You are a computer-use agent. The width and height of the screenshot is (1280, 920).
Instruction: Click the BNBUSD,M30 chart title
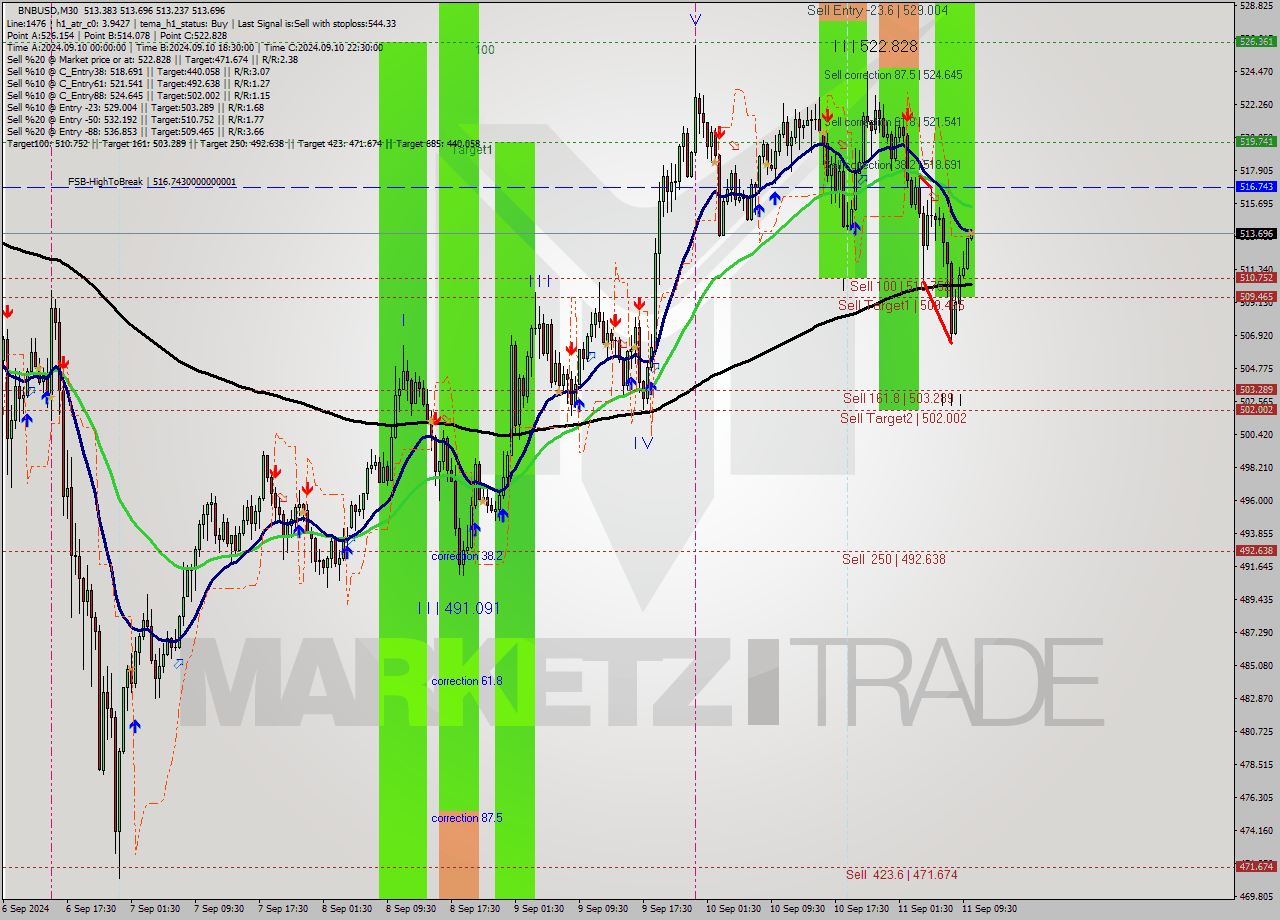48,10
